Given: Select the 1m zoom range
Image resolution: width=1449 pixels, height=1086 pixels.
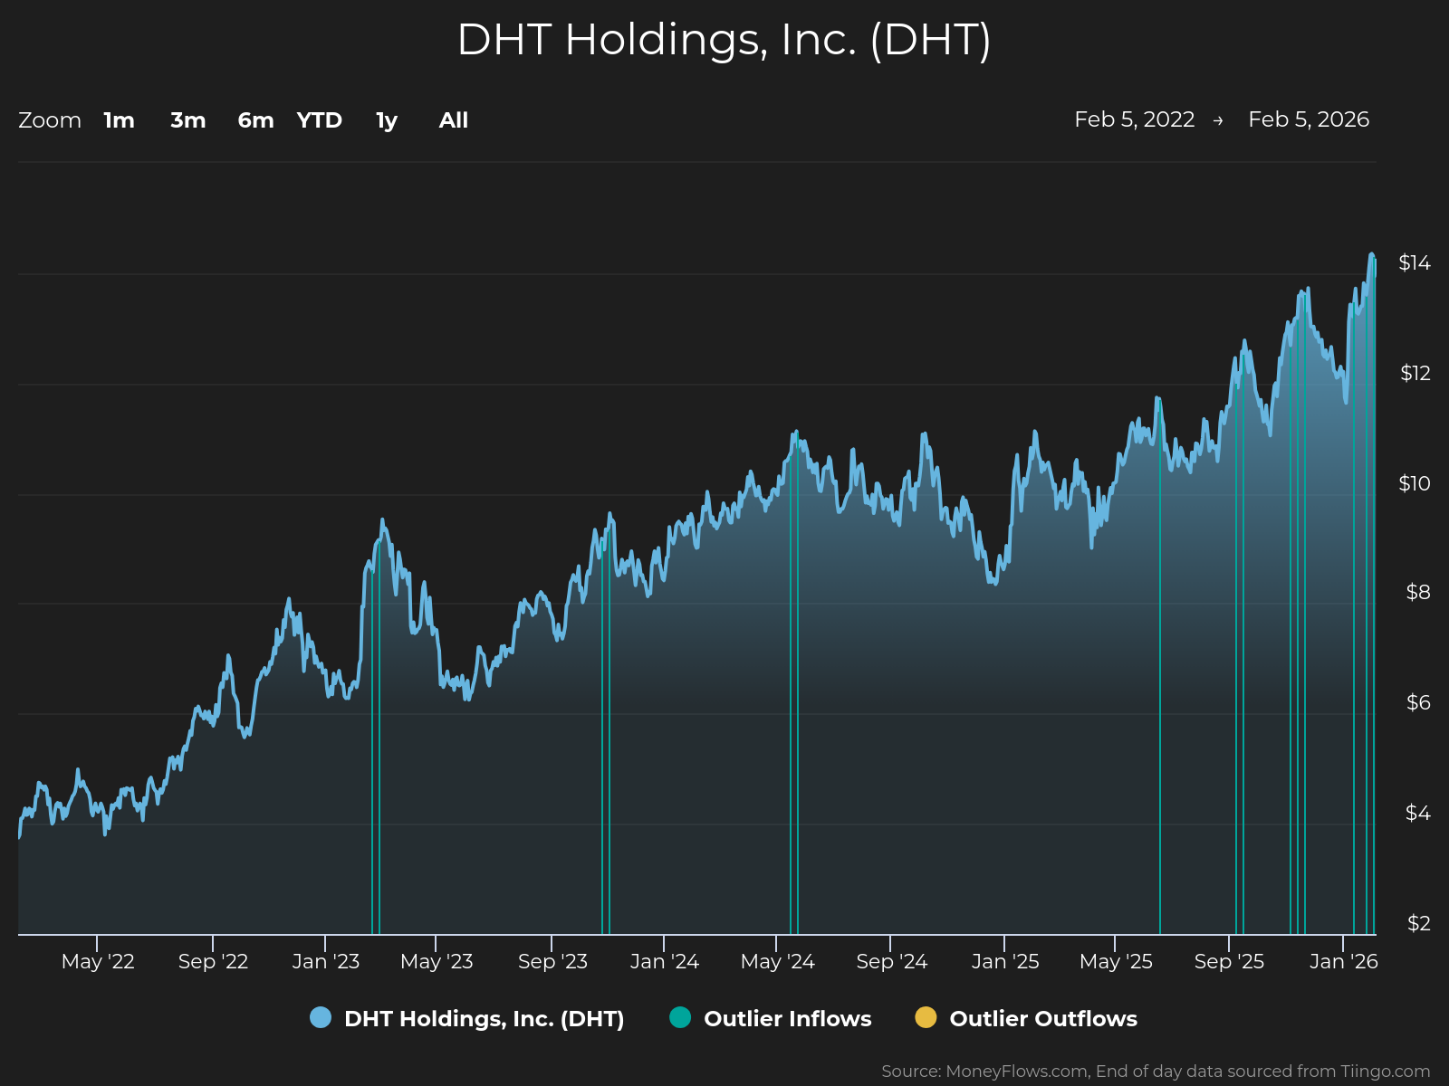Looking at the screenshot, I should (119, 120).
